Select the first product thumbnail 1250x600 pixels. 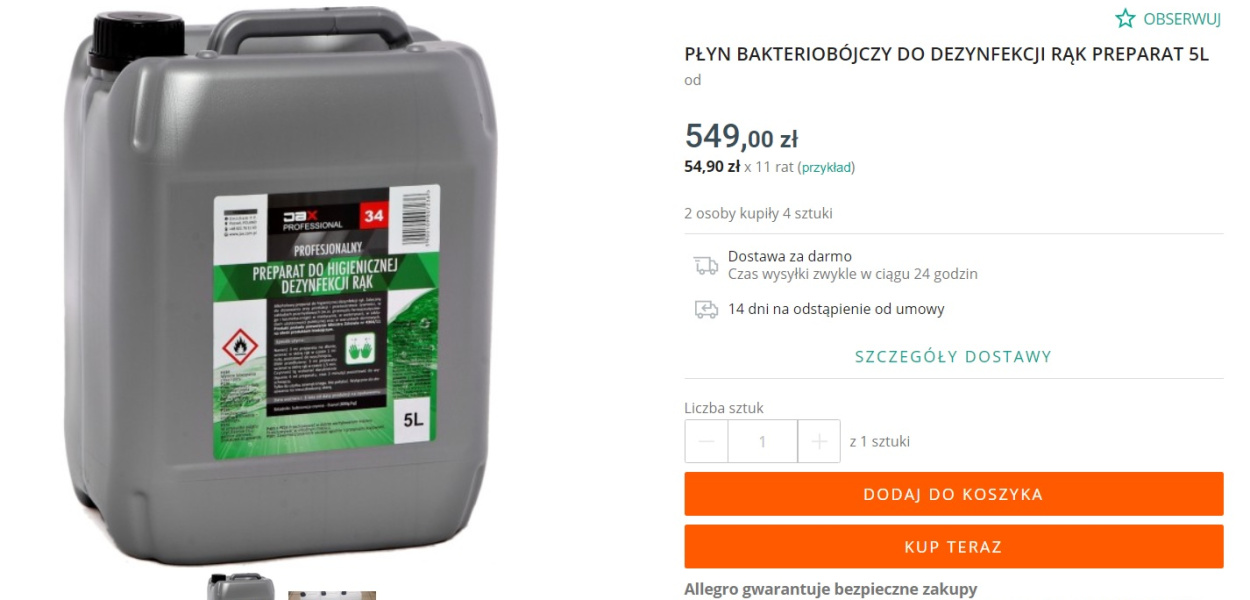click(x=241, y=587)
